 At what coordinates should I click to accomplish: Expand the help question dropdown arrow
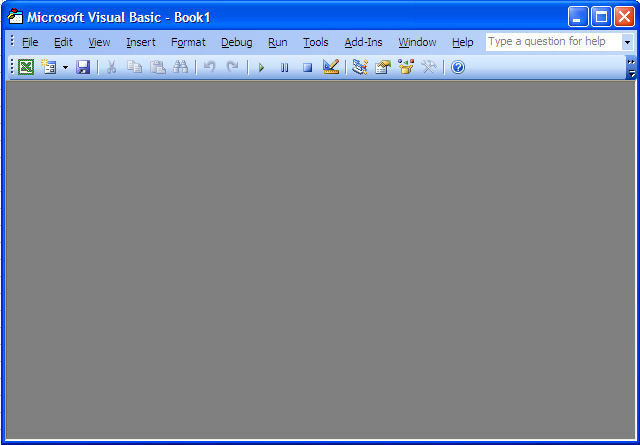pos(627,42)
